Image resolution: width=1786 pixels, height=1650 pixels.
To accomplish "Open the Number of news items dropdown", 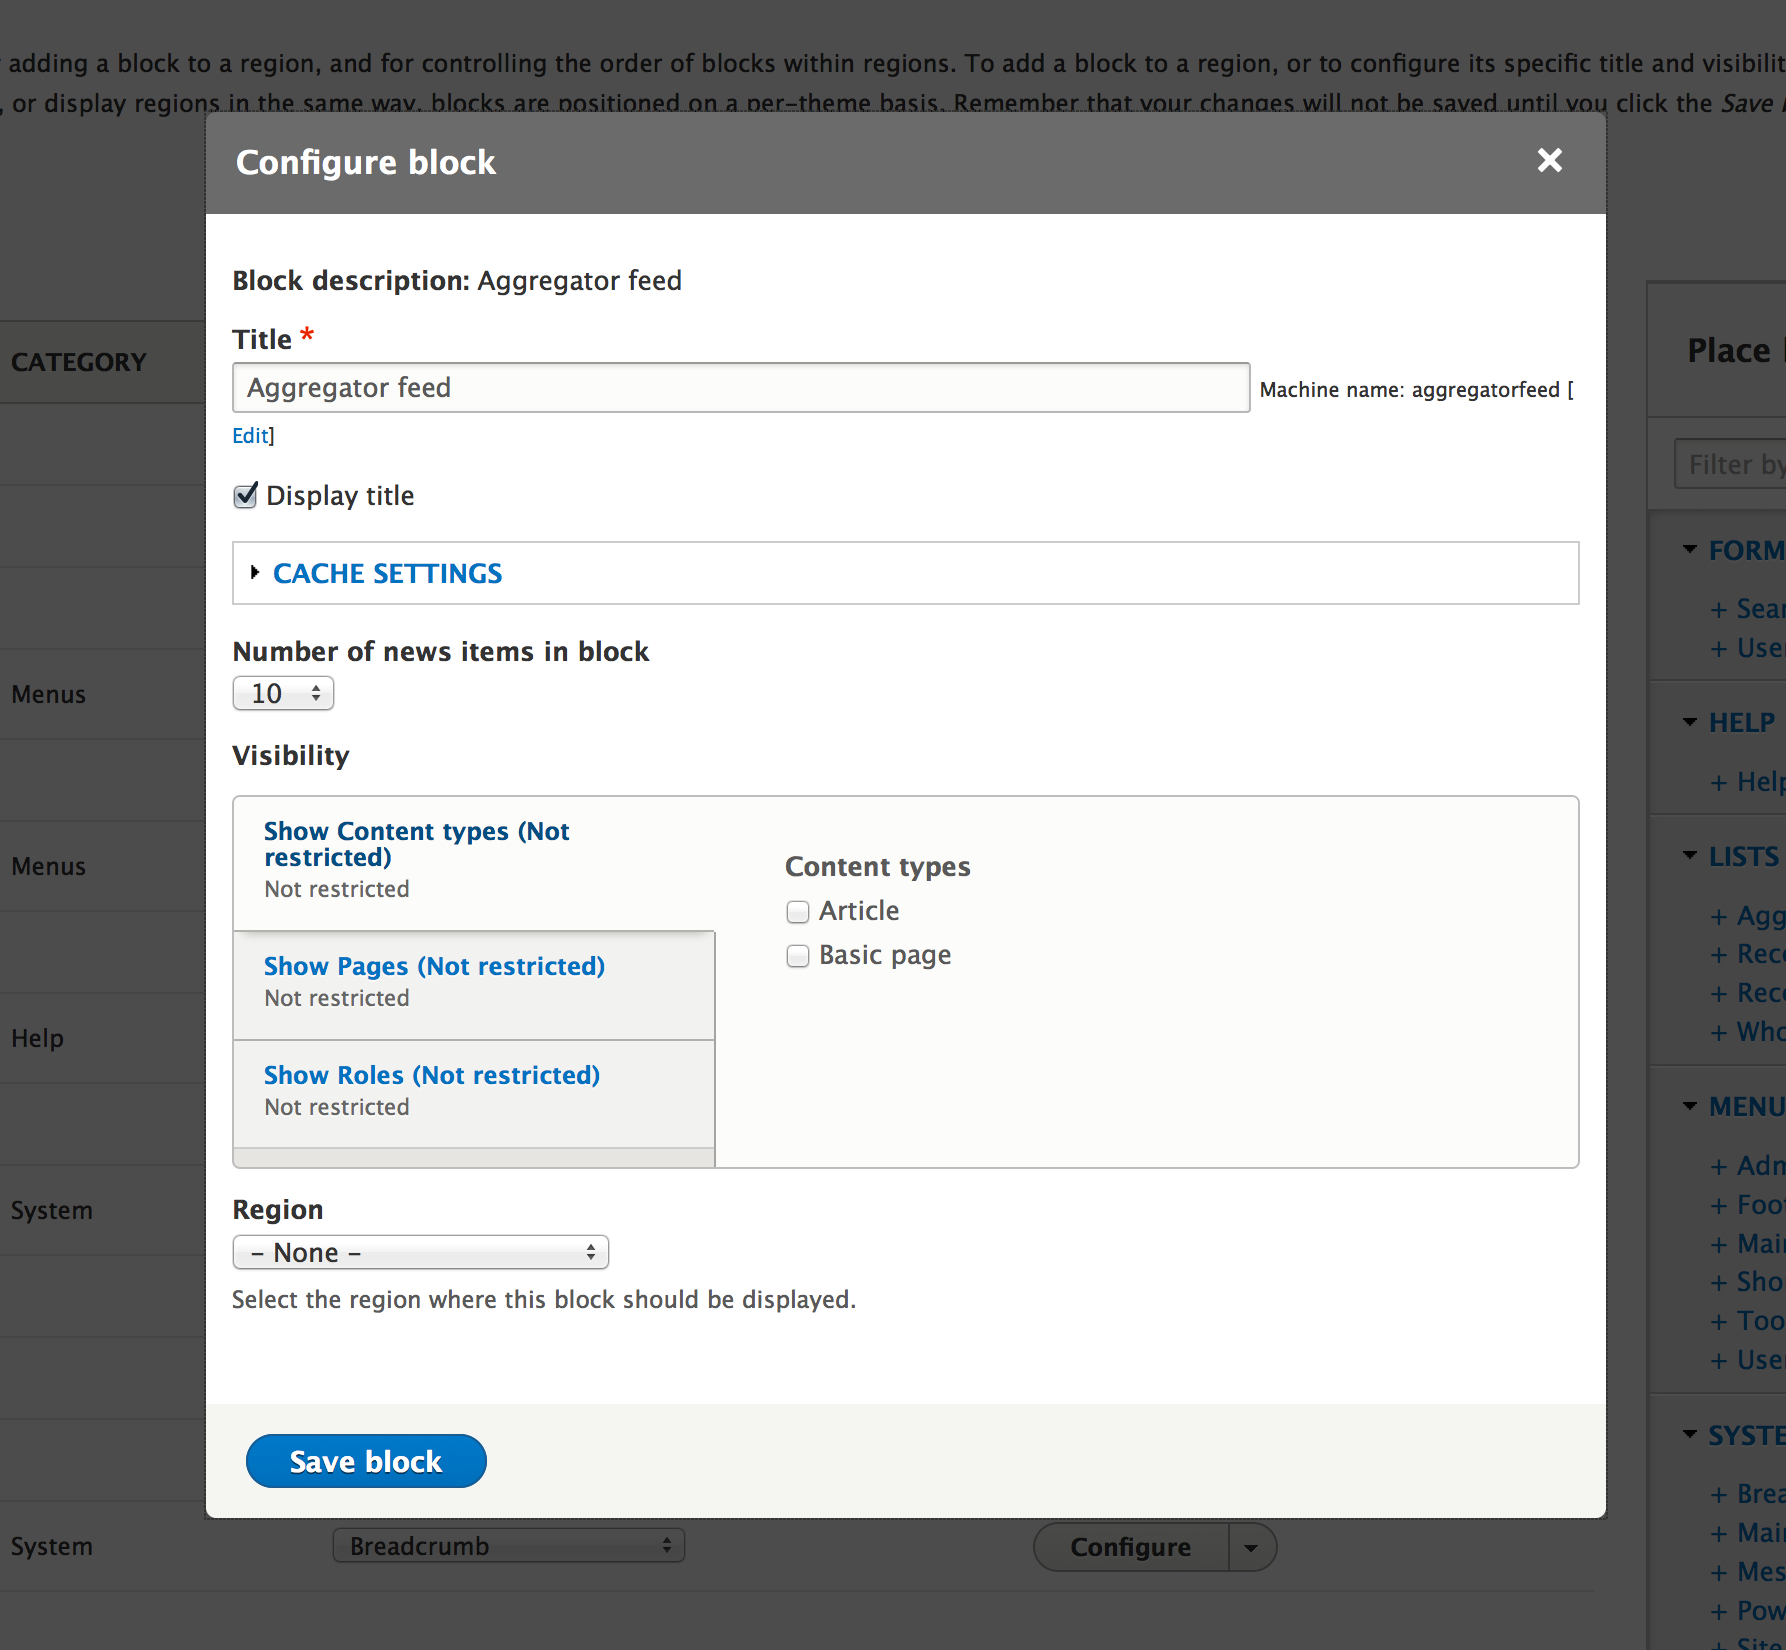I will click(283, 693).
